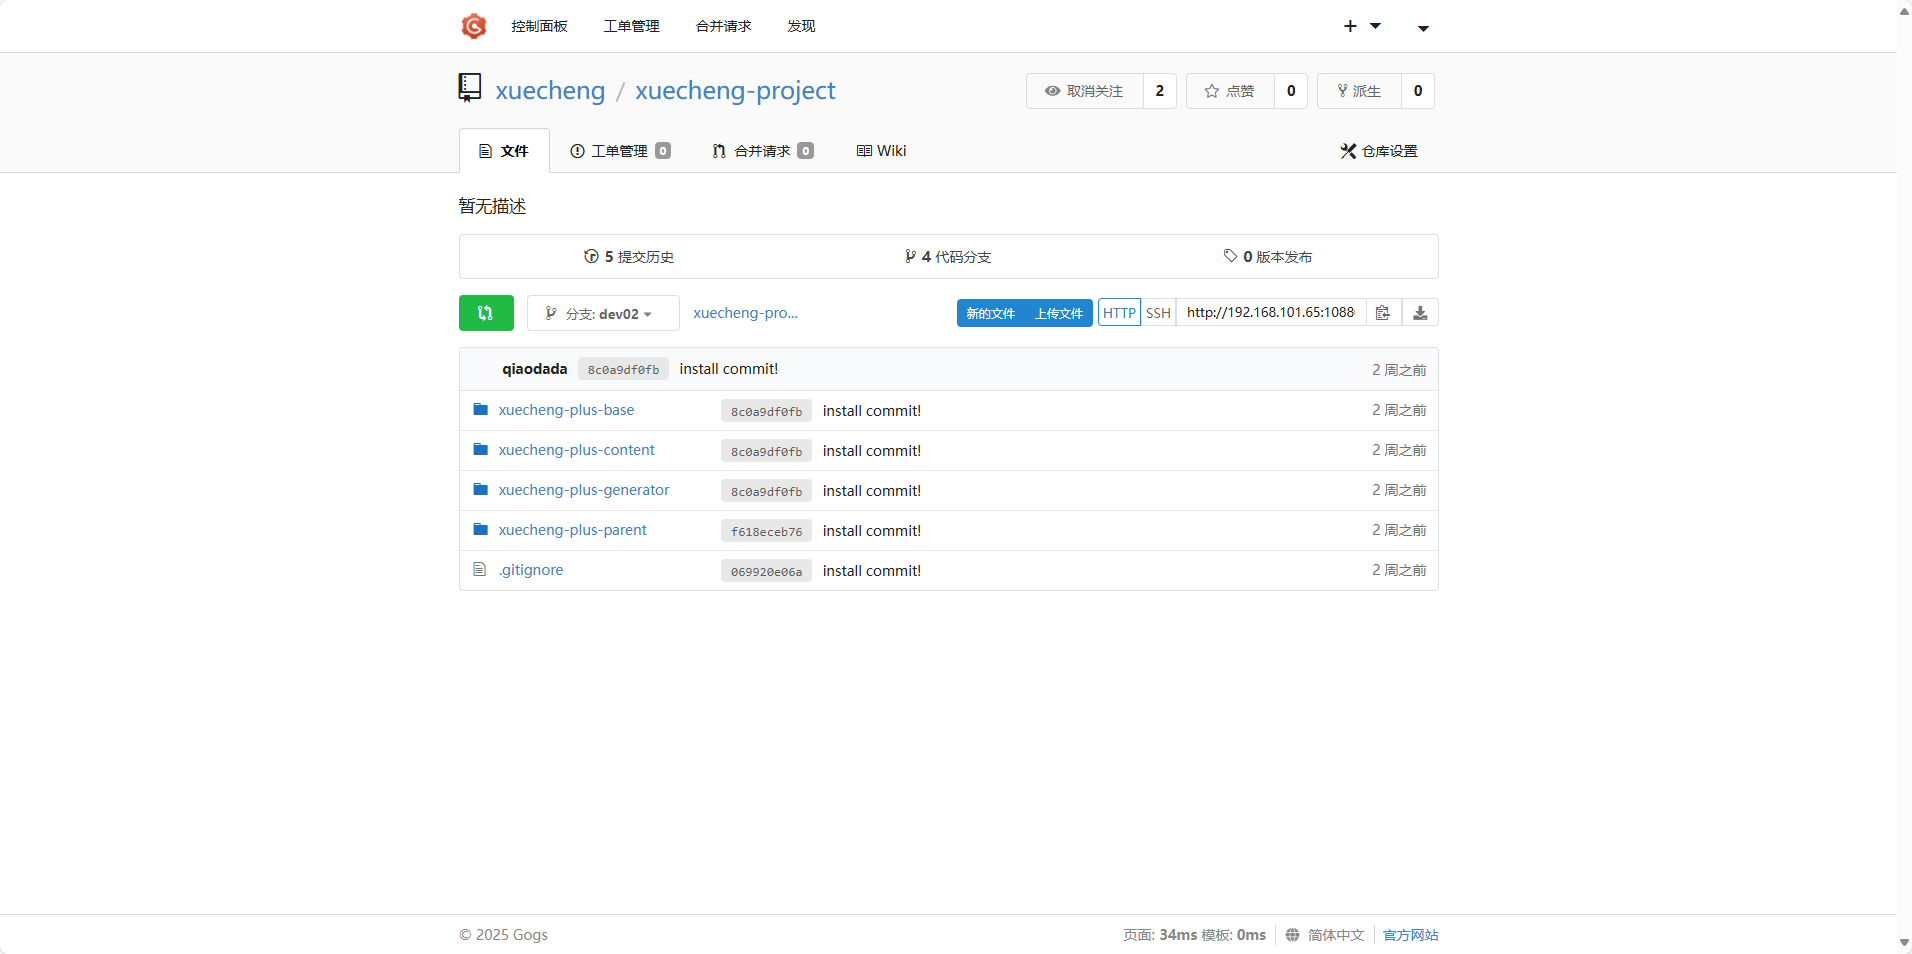Open the plus create-new dropdown

(1362, 26)
